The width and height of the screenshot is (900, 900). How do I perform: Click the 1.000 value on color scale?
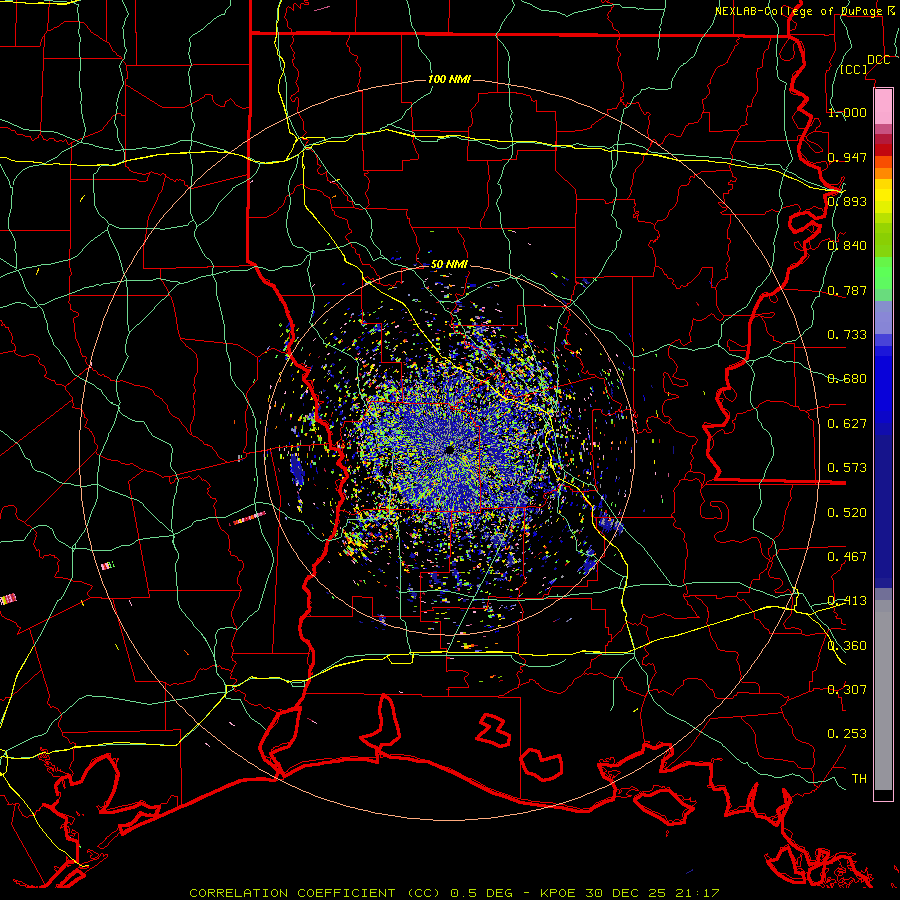coord(847,112)
